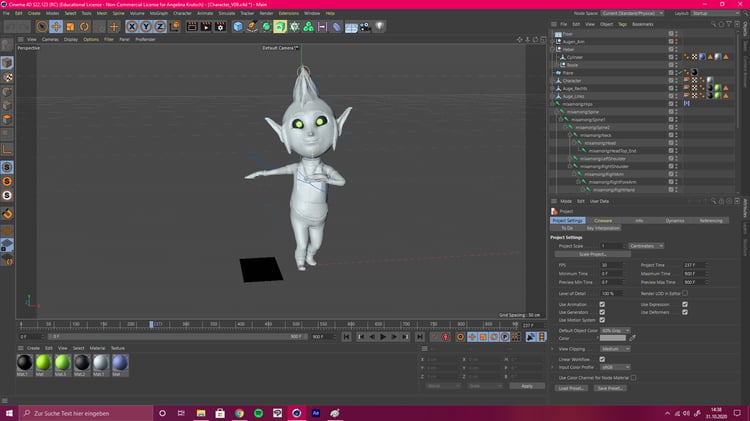This screenshot has height=421, width=750.
Task: Go to end of animation
Action: 419,337
